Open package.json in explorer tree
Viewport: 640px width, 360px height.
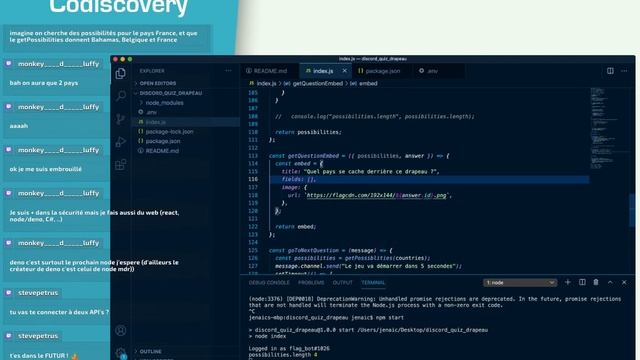[x=186, y=141]
